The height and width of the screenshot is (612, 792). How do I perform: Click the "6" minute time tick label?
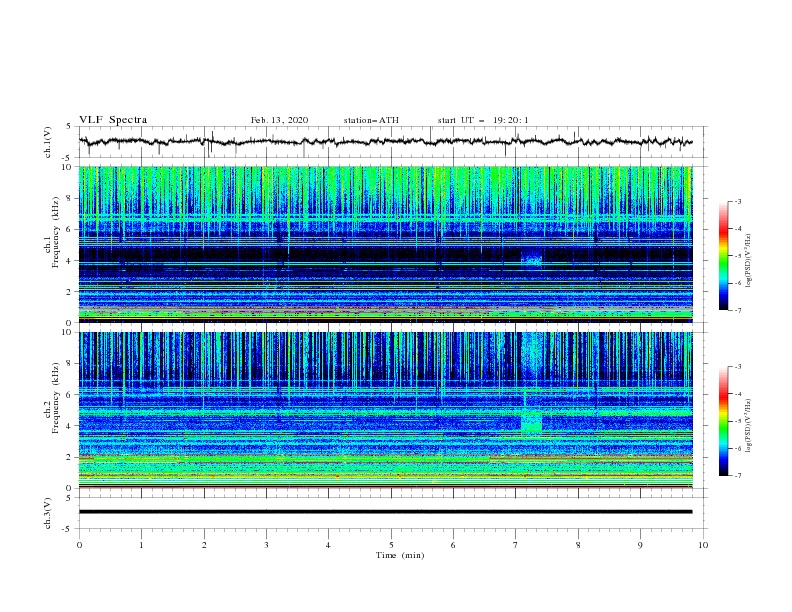click(x=453, y=545)
